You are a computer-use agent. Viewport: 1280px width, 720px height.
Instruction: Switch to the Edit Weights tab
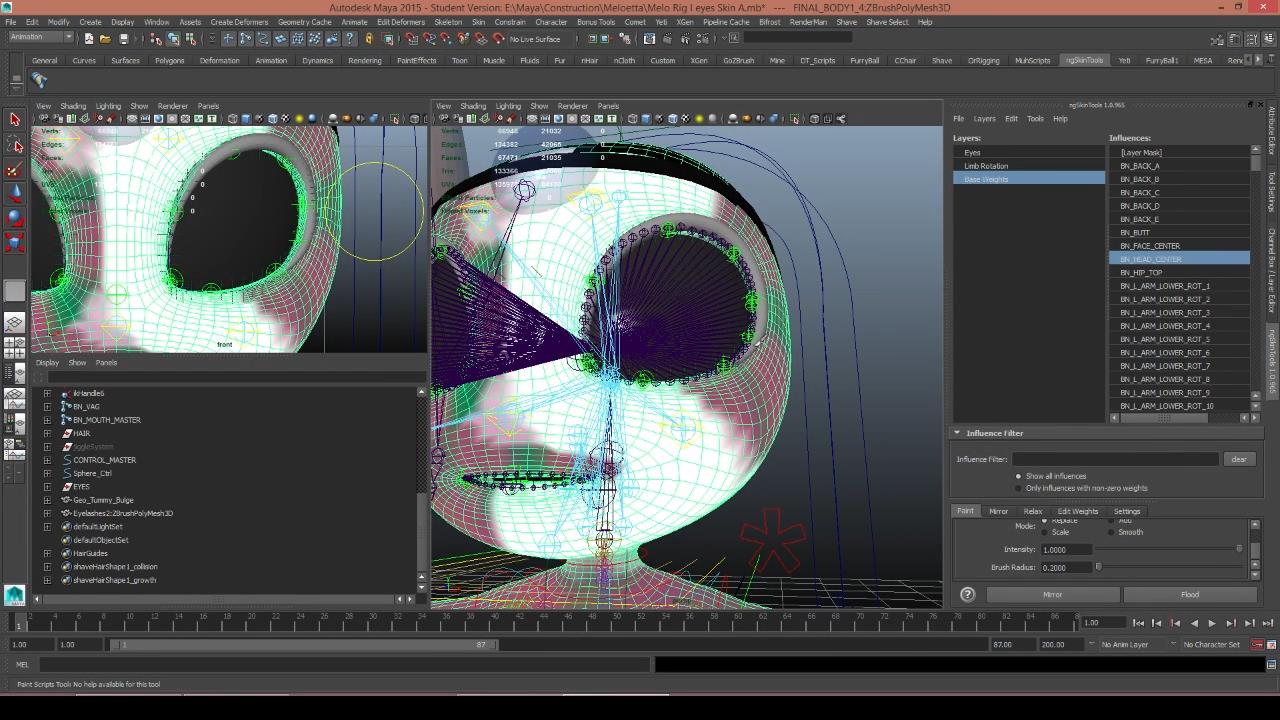click(x=1077, y=511)
